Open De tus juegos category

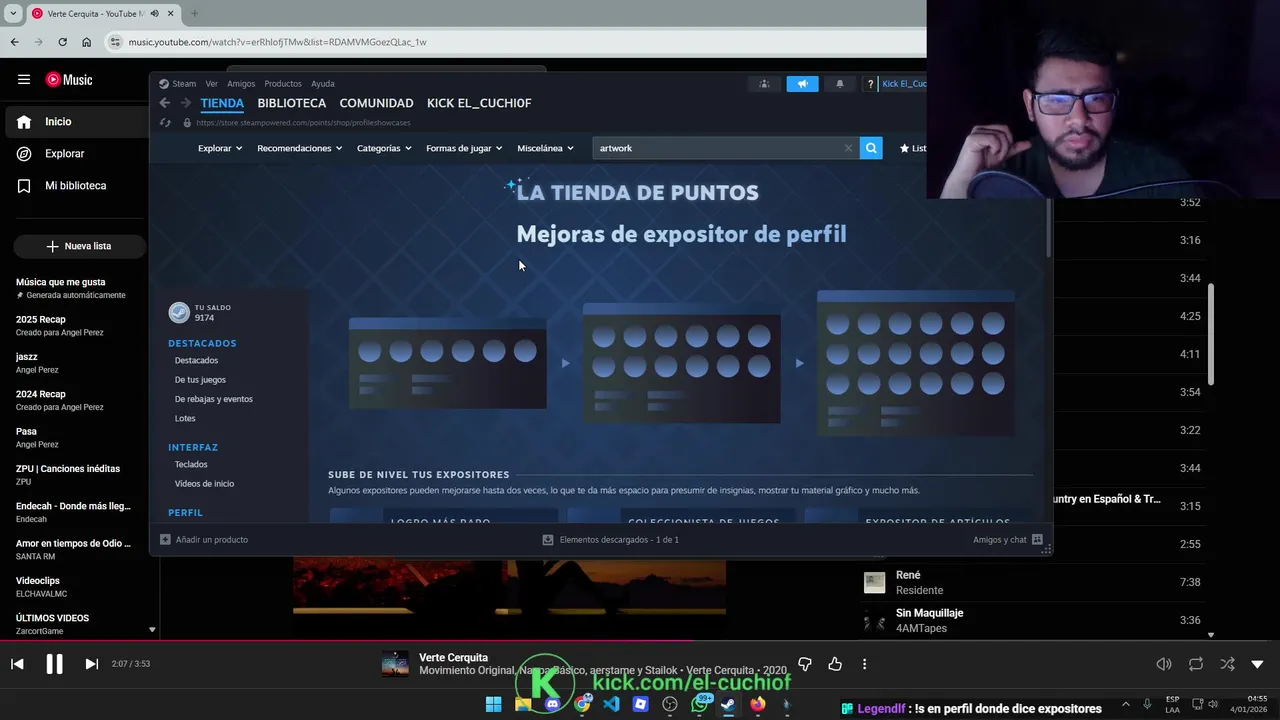200,380
